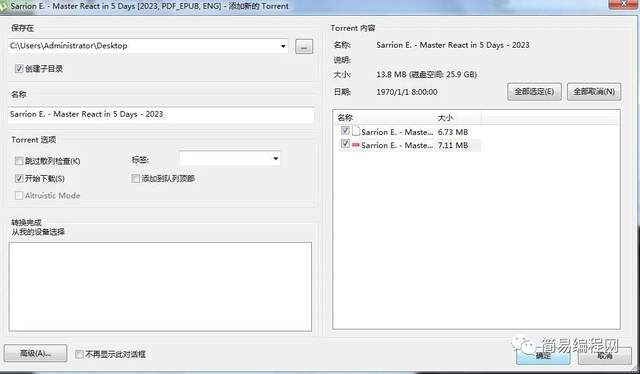Select first file row name Sarrion E. - Maste...

tap(397, 132)
